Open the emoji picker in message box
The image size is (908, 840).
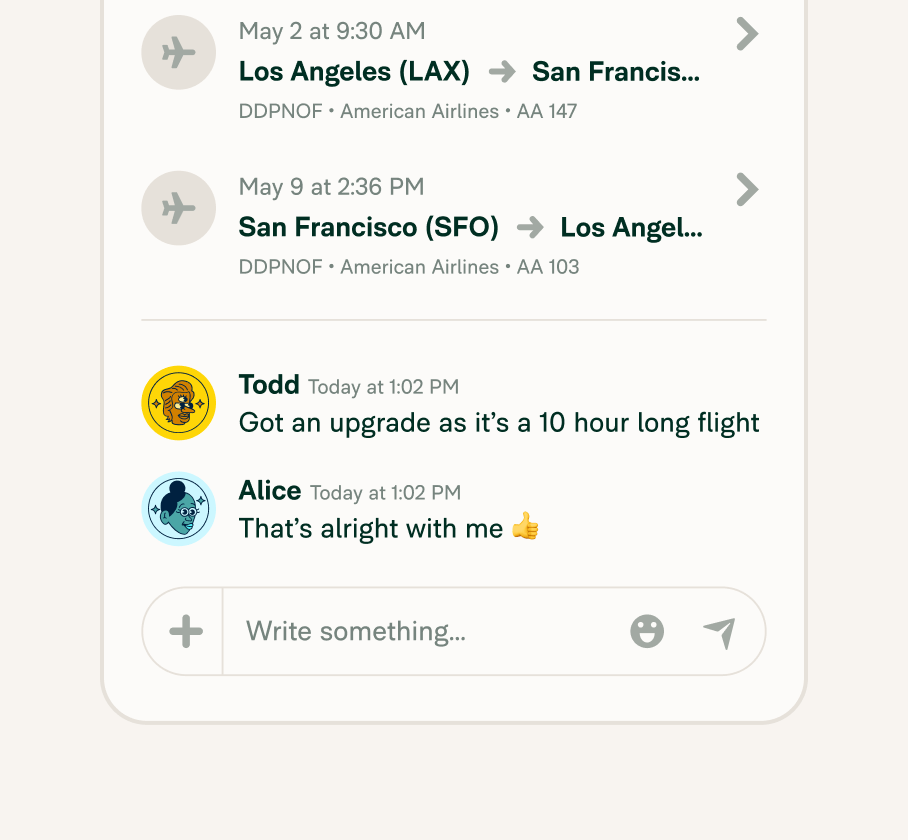click(647, 631)
